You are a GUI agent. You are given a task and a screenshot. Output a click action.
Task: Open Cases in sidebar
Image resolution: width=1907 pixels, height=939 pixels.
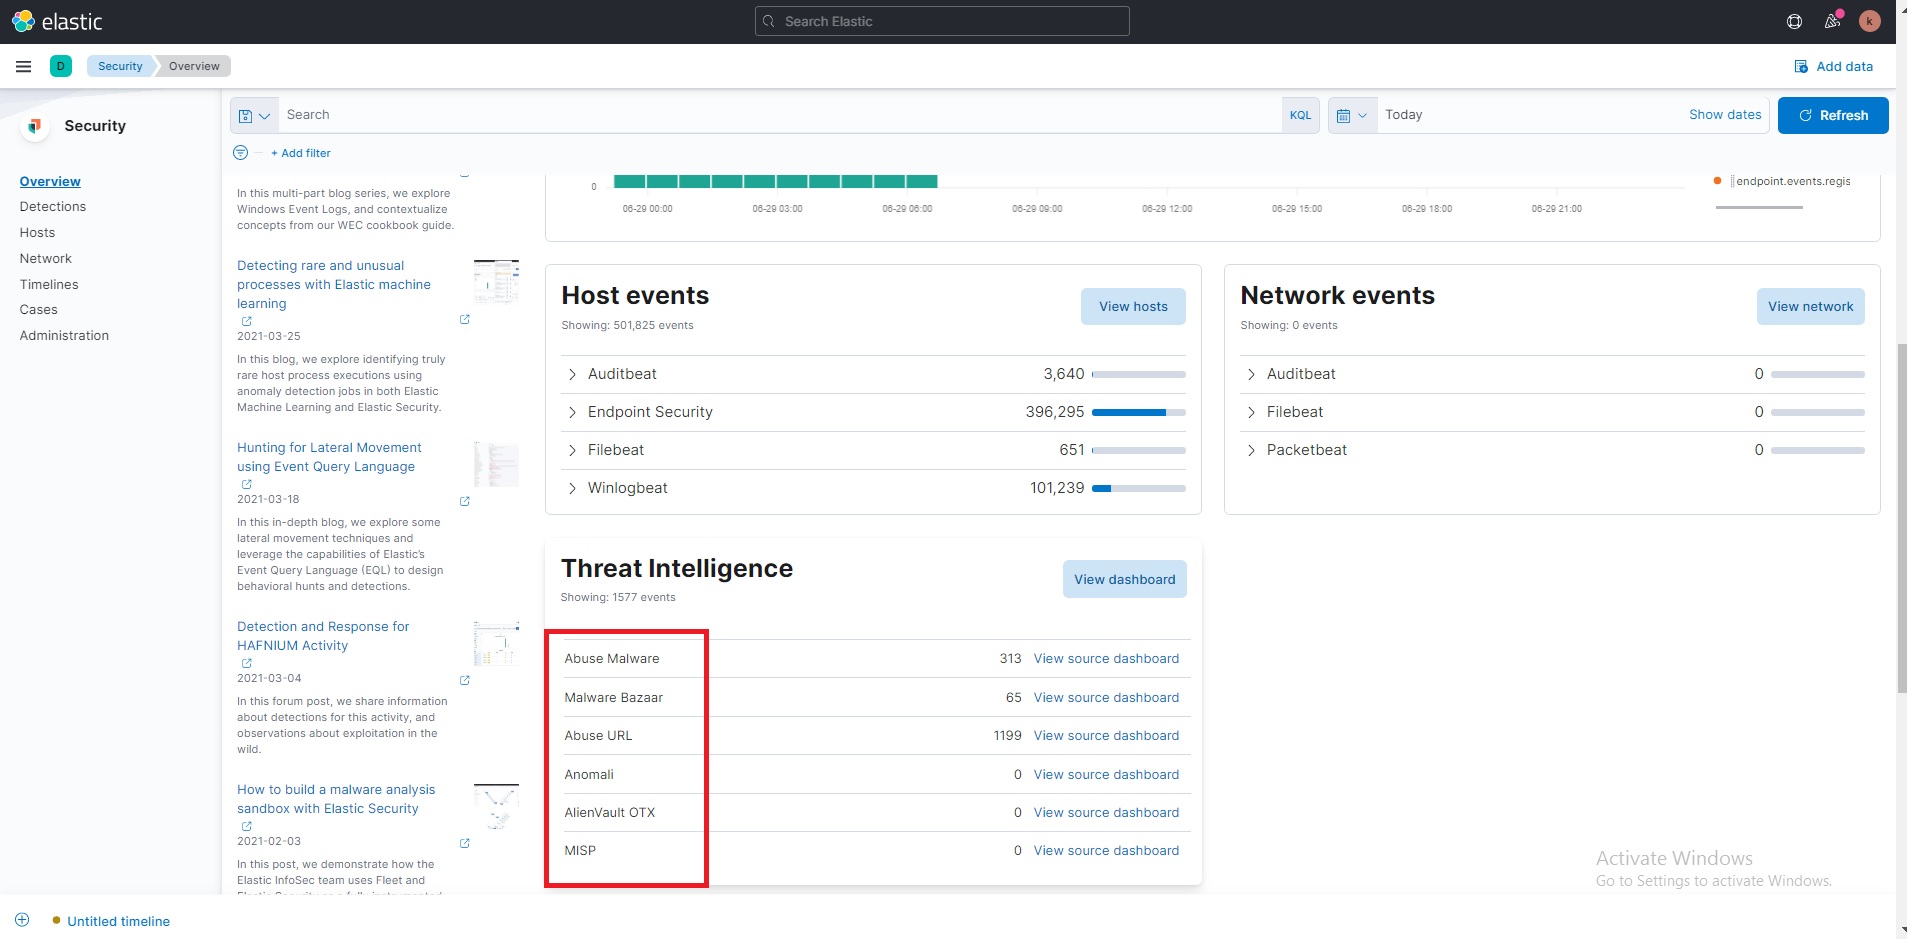(39, 310)
